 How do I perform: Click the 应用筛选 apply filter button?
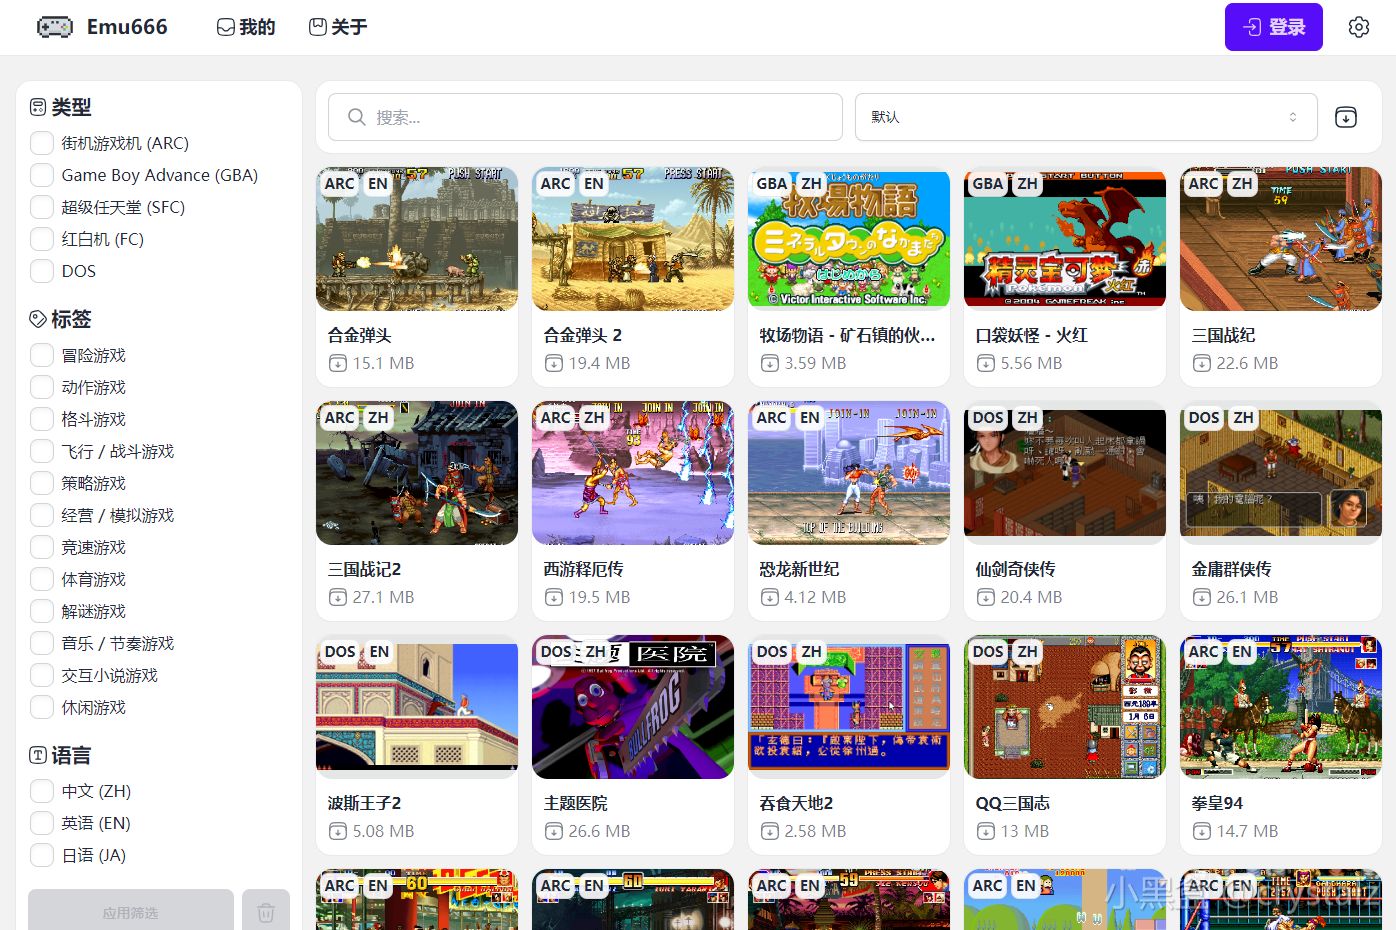(x=131, y=912)
